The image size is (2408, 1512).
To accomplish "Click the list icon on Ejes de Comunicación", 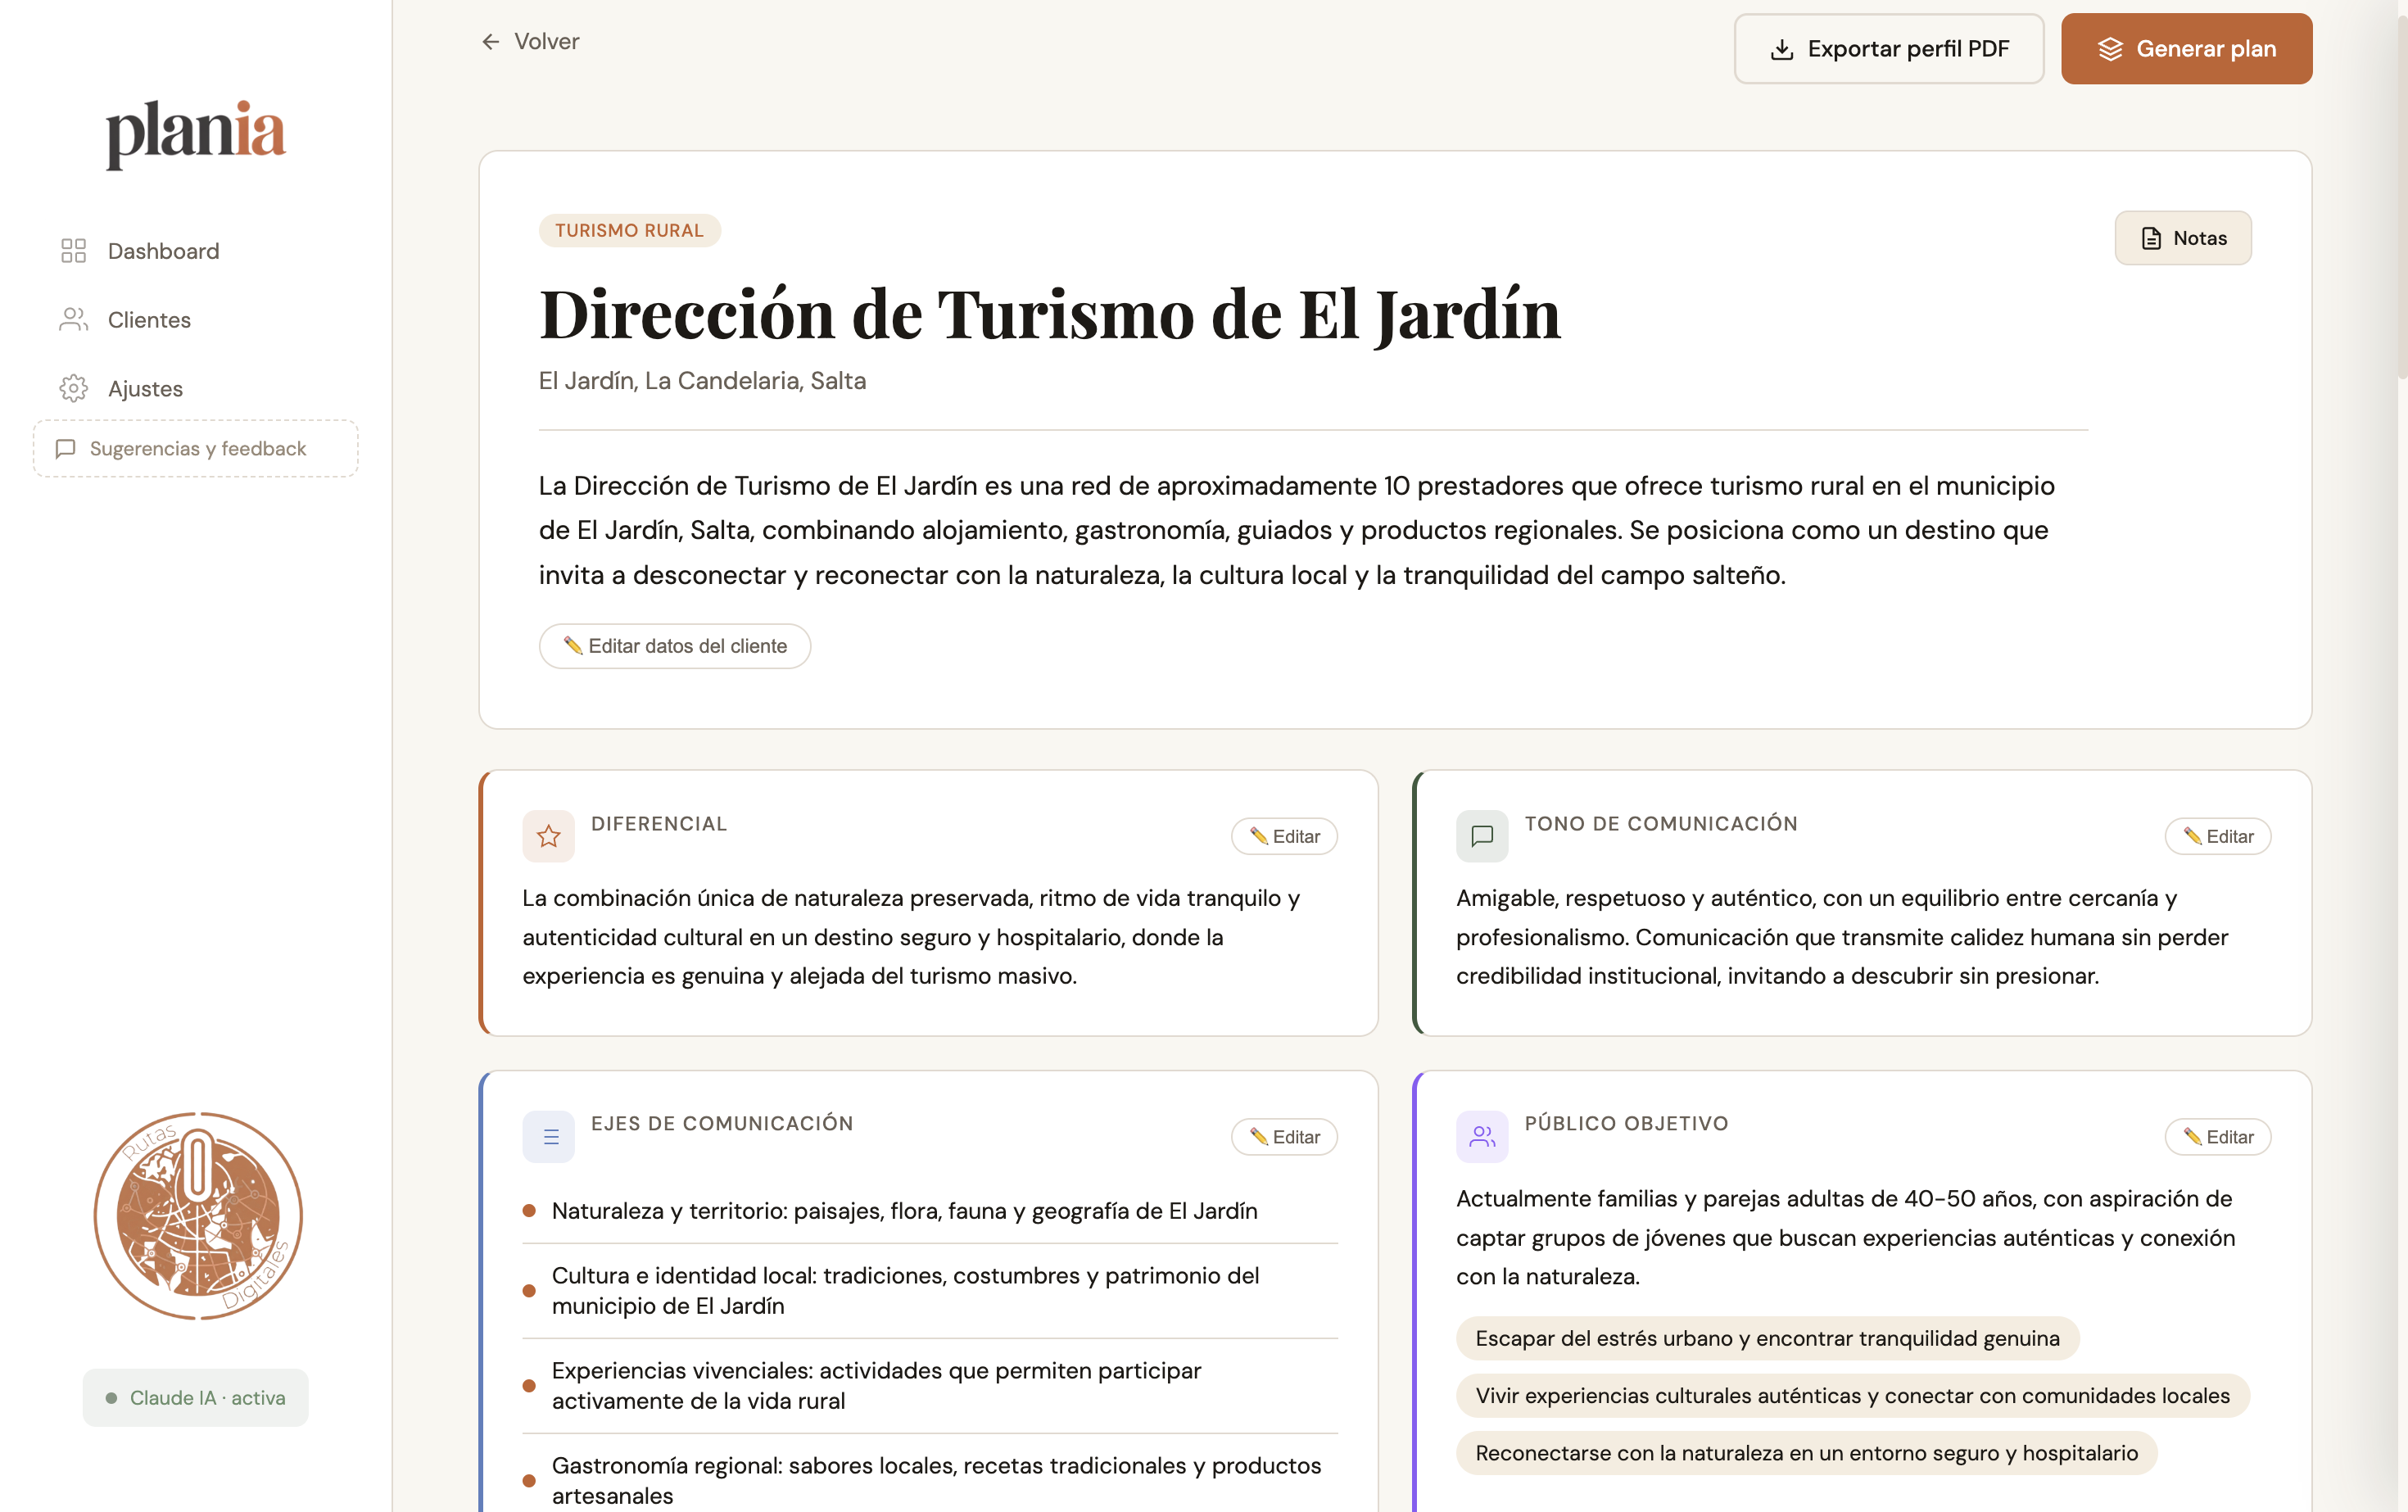I will tap(548, 1136).
